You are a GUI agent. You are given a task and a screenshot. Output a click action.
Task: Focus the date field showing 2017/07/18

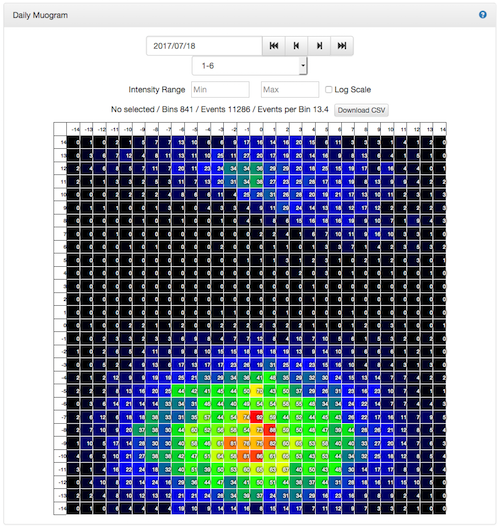pyautogui.click(x=204, y=46)
